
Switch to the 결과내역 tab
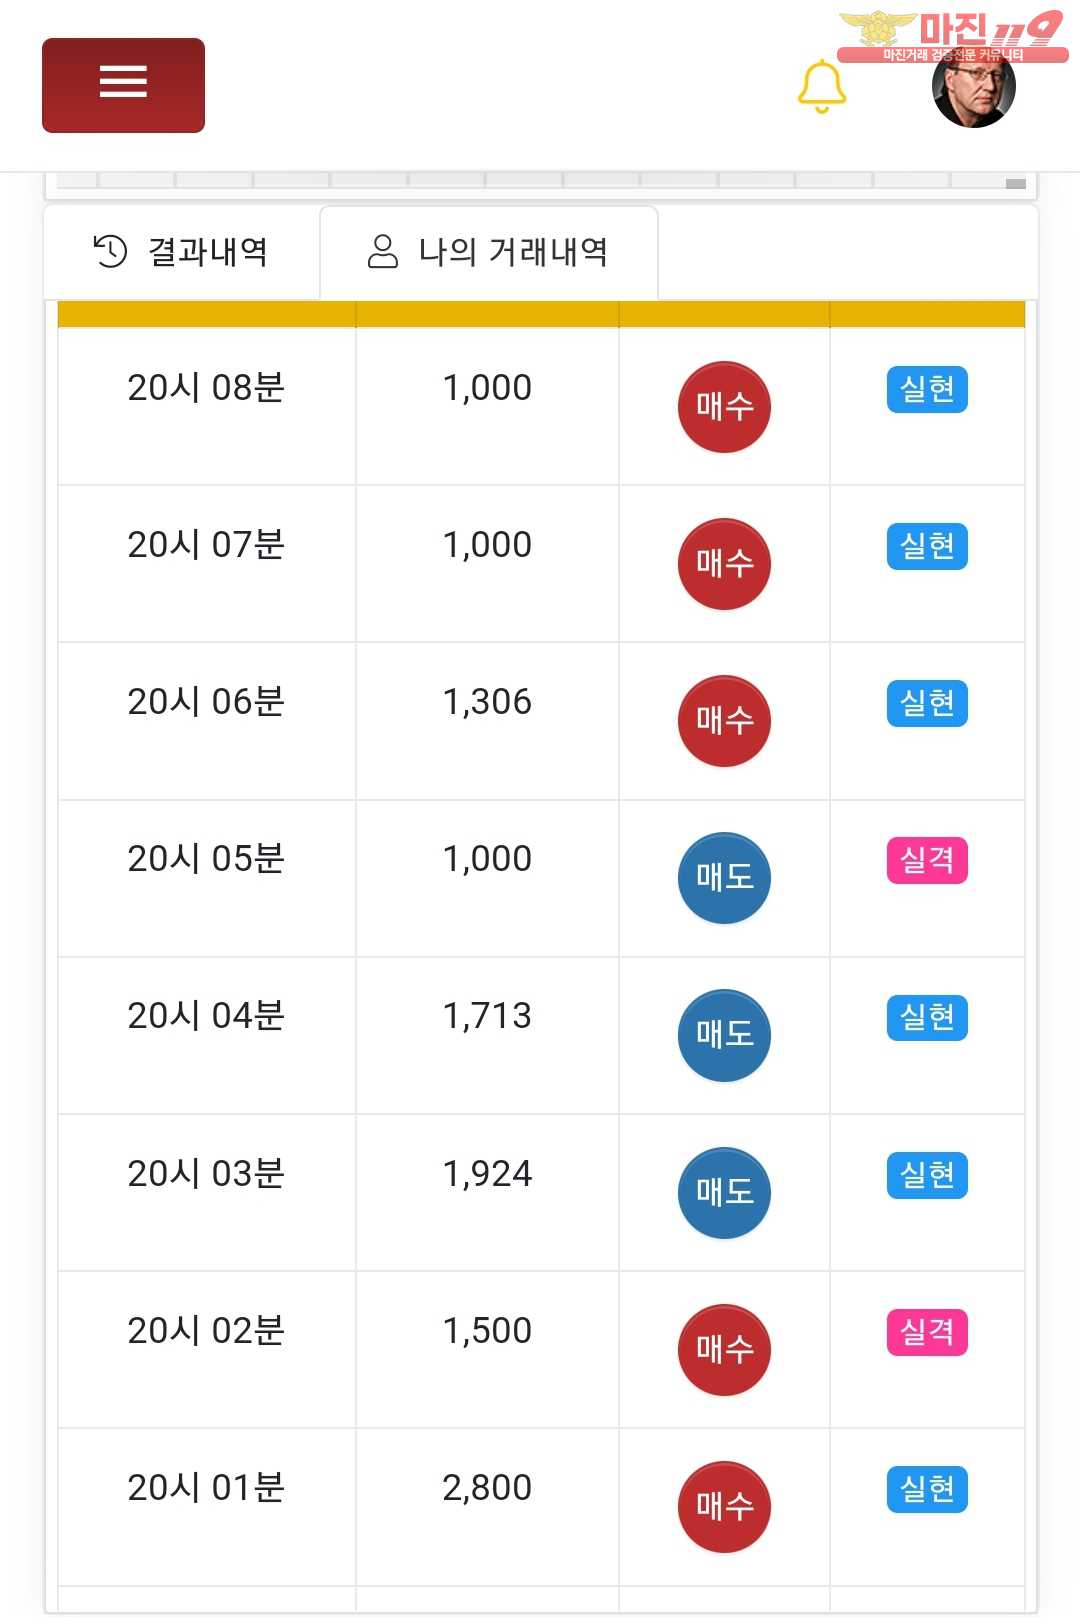click(181, 252)
